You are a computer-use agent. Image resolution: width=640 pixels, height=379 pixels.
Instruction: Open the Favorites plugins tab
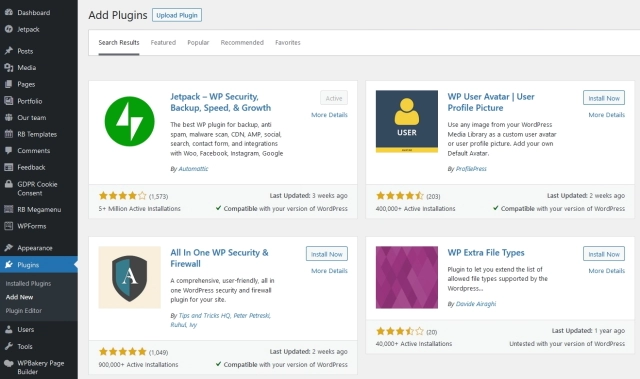pyautogui.click(x=288, y=42)
